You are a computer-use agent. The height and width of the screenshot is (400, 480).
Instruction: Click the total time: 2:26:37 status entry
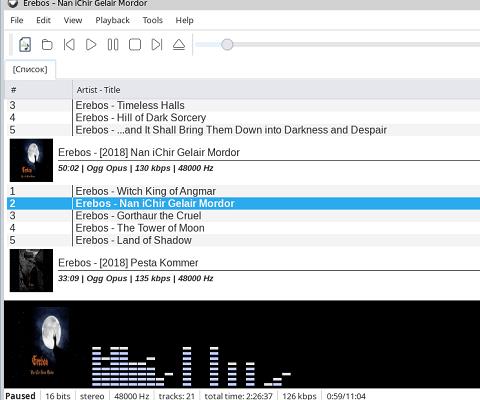(x=238, y=396)
